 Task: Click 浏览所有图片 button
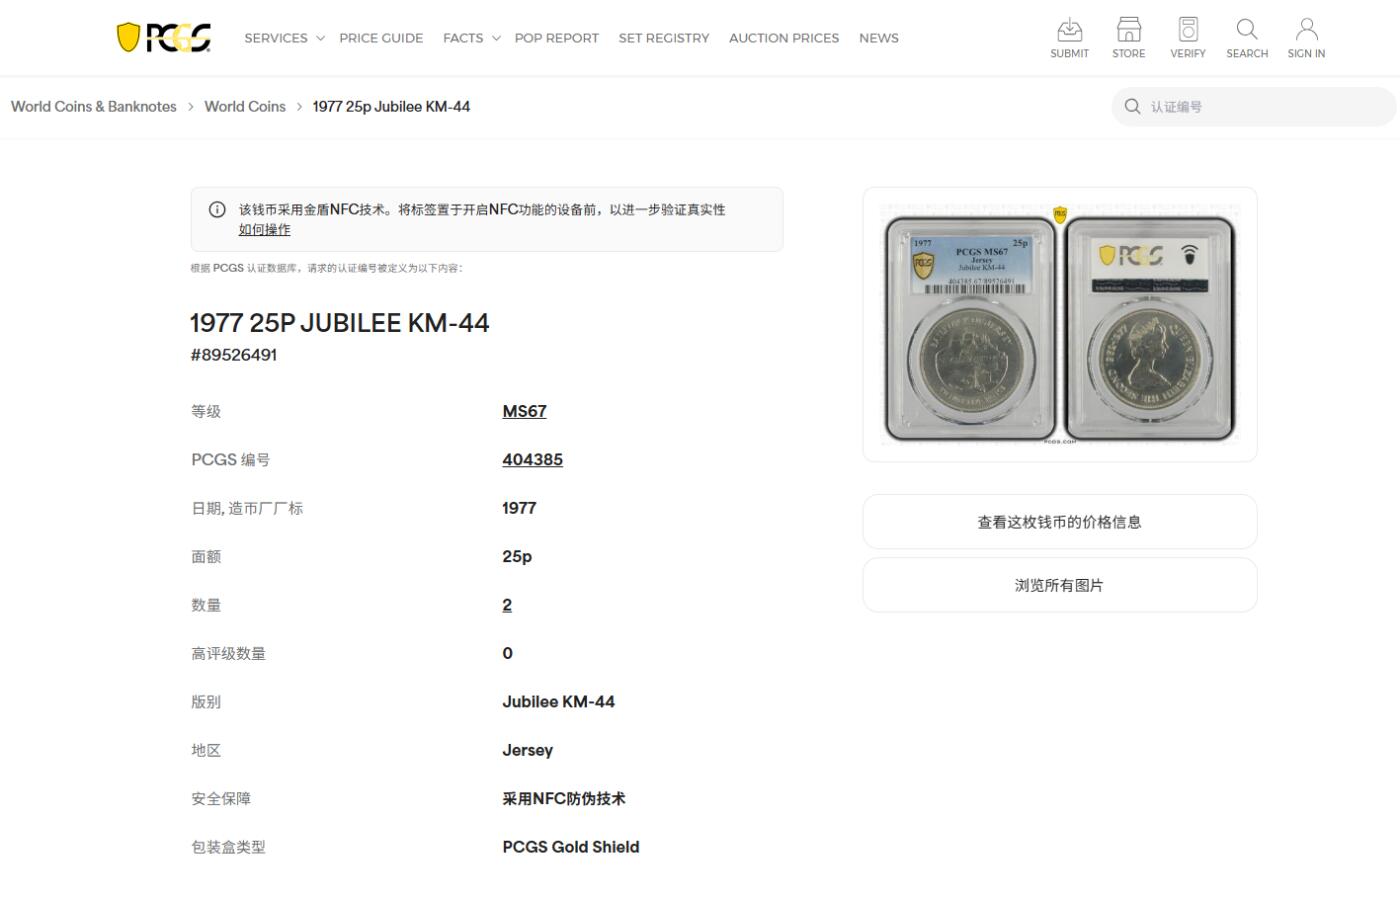[1060, 585]
